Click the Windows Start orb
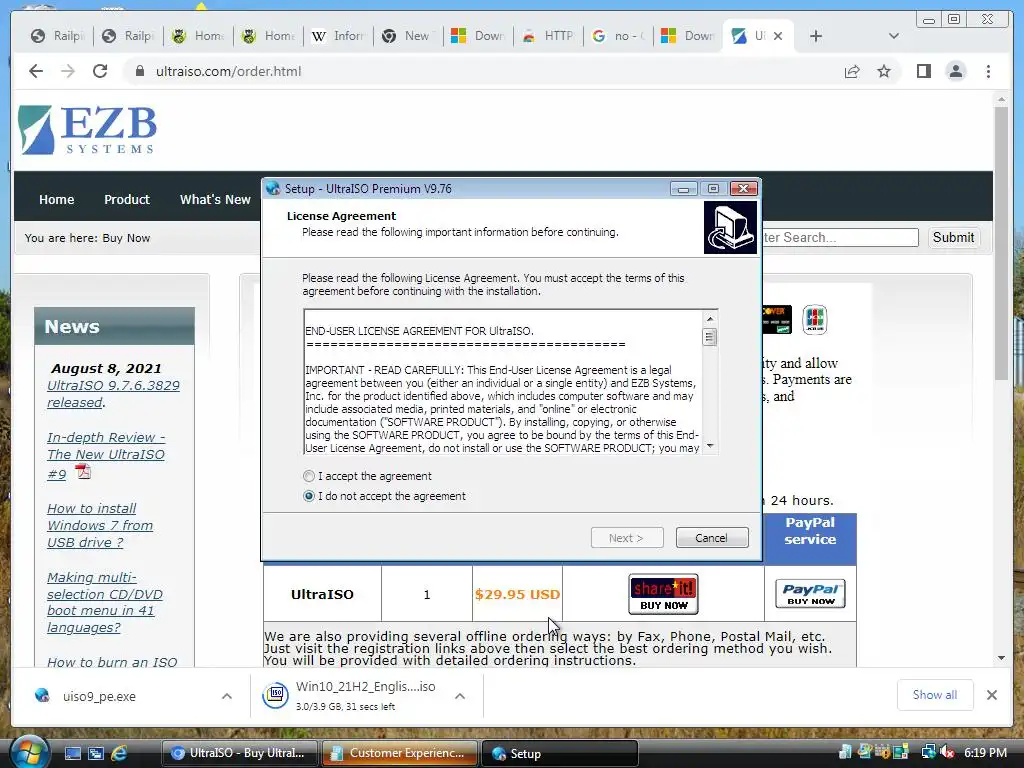Screen dimensions: 1024x768 pos(29,752)
